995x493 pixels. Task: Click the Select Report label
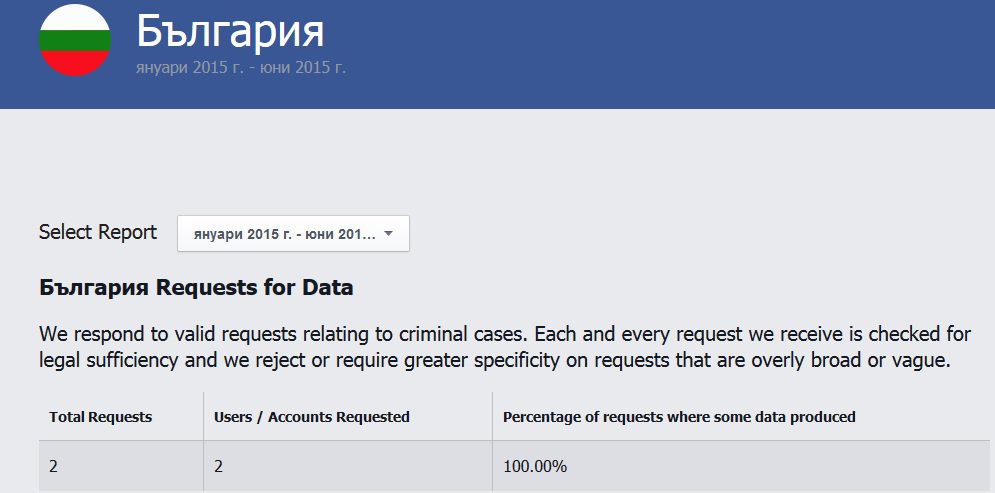point(98,232)
